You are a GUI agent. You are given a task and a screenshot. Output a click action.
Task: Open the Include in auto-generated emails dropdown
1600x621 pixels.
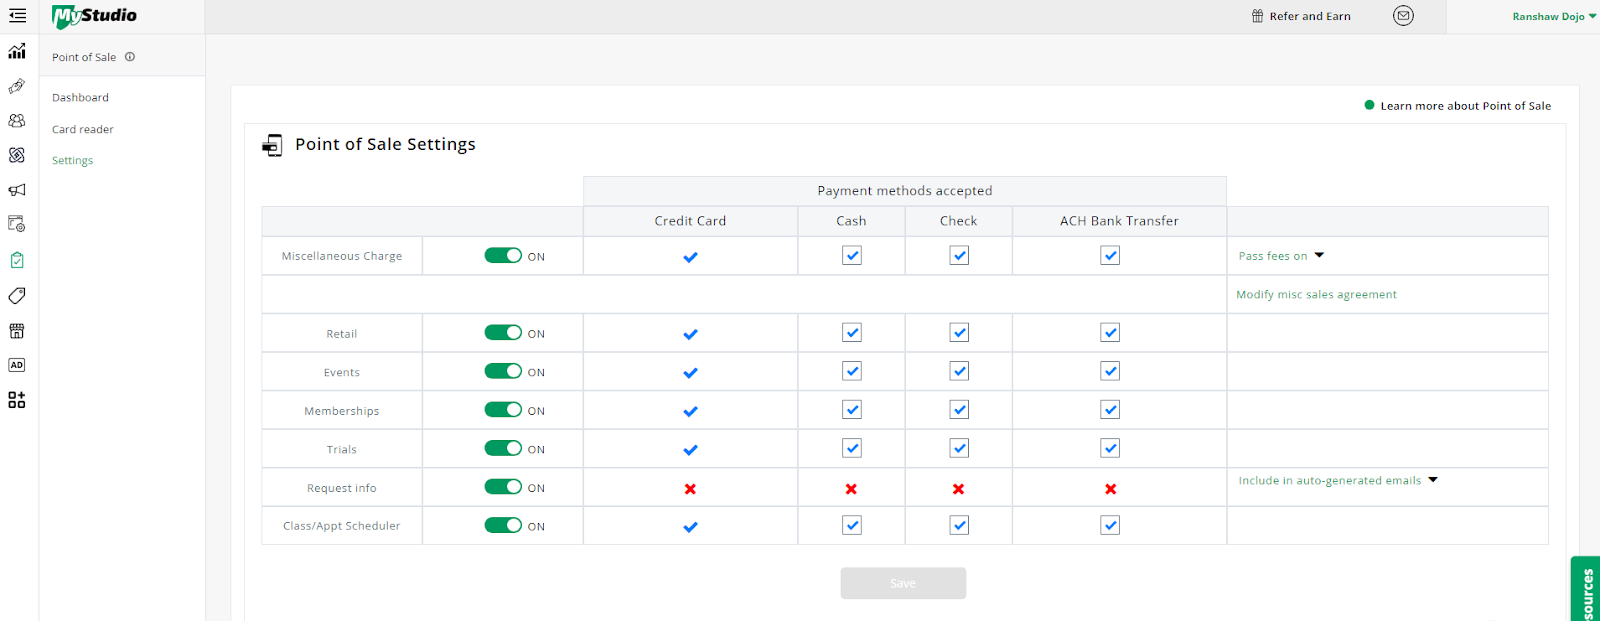pyautogui.click(x=1338, y=481)
